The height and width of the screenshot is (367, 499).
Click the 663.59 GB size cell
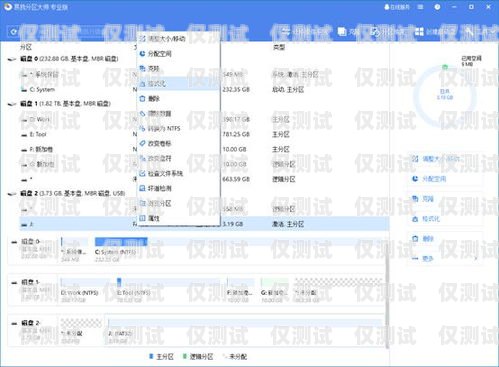[236, 179]
